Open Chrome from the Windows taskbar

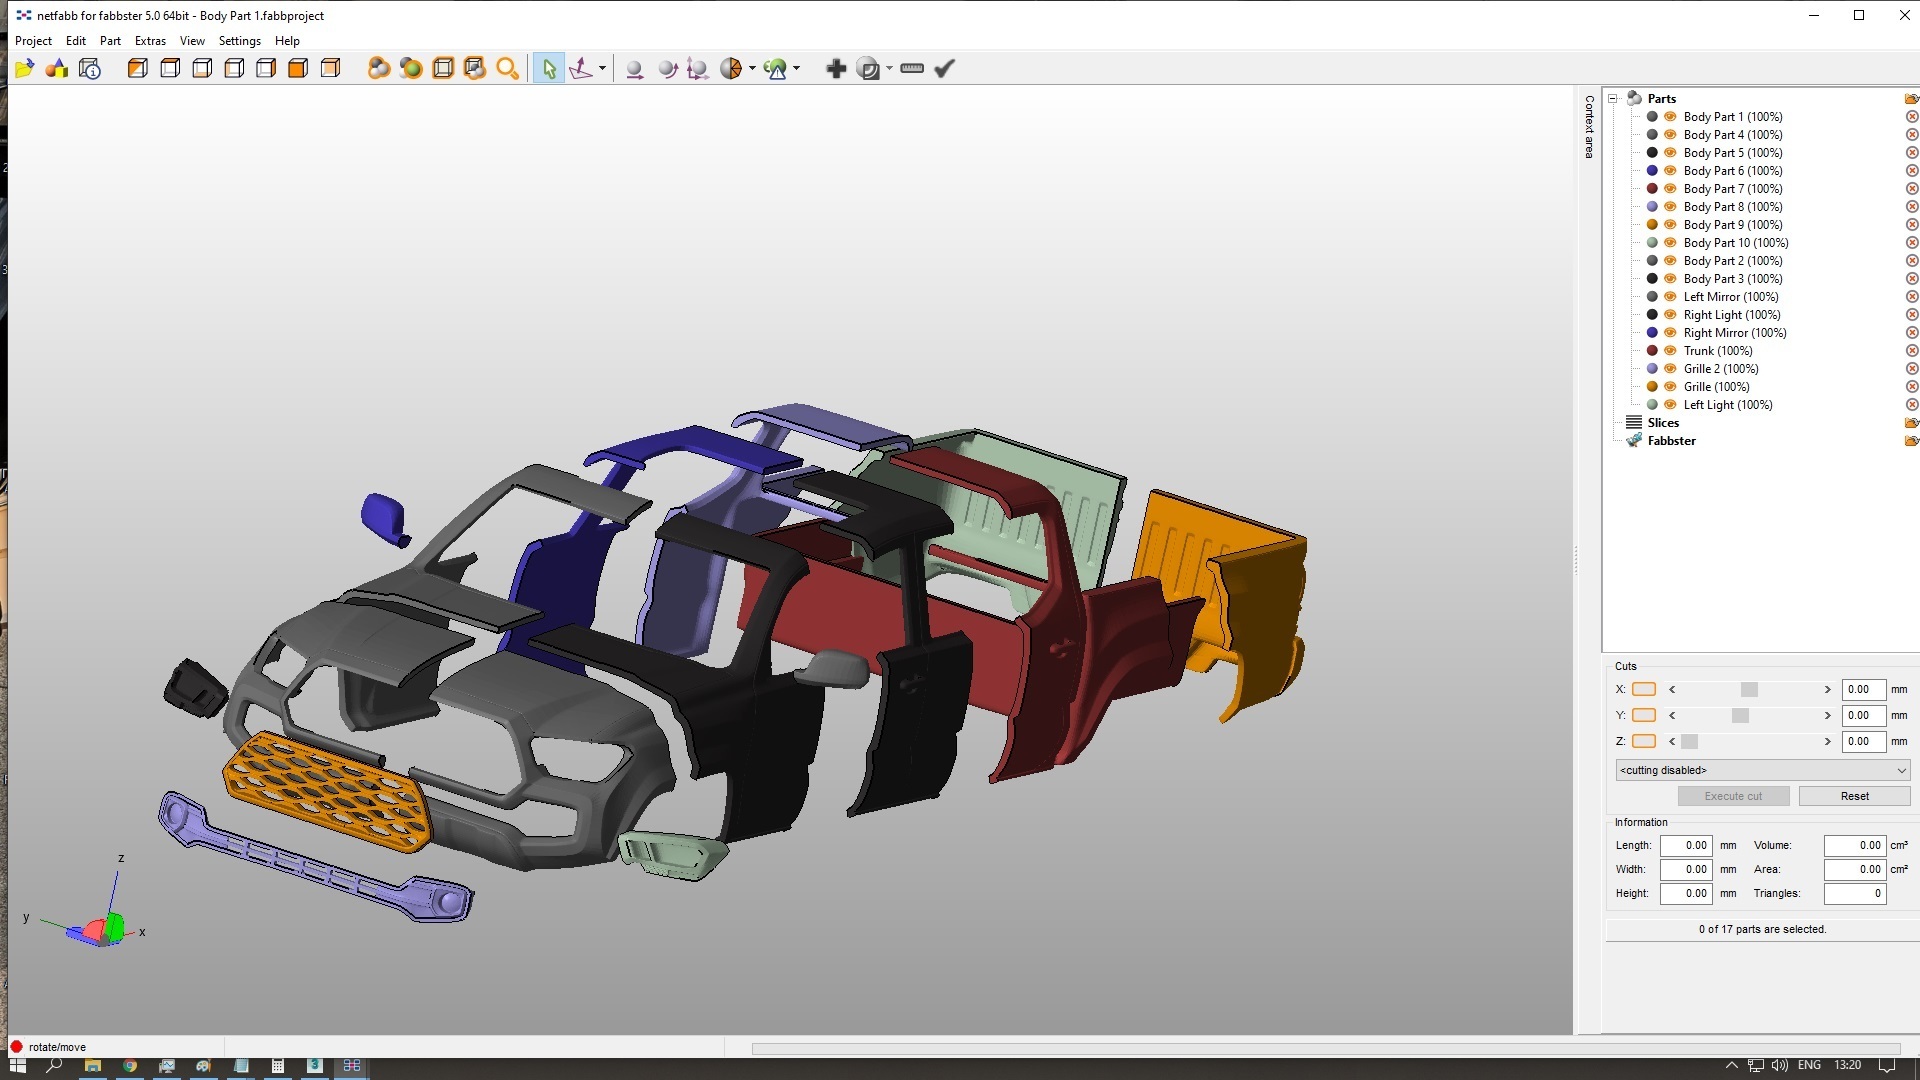129,1066
